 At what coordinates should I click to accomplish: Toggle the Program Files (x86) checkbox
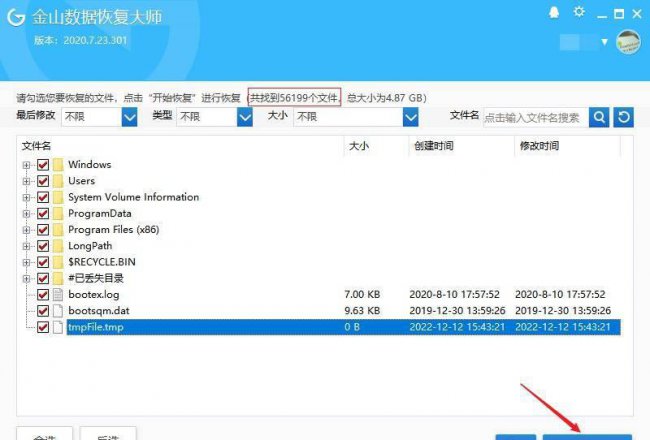(43, 230)
